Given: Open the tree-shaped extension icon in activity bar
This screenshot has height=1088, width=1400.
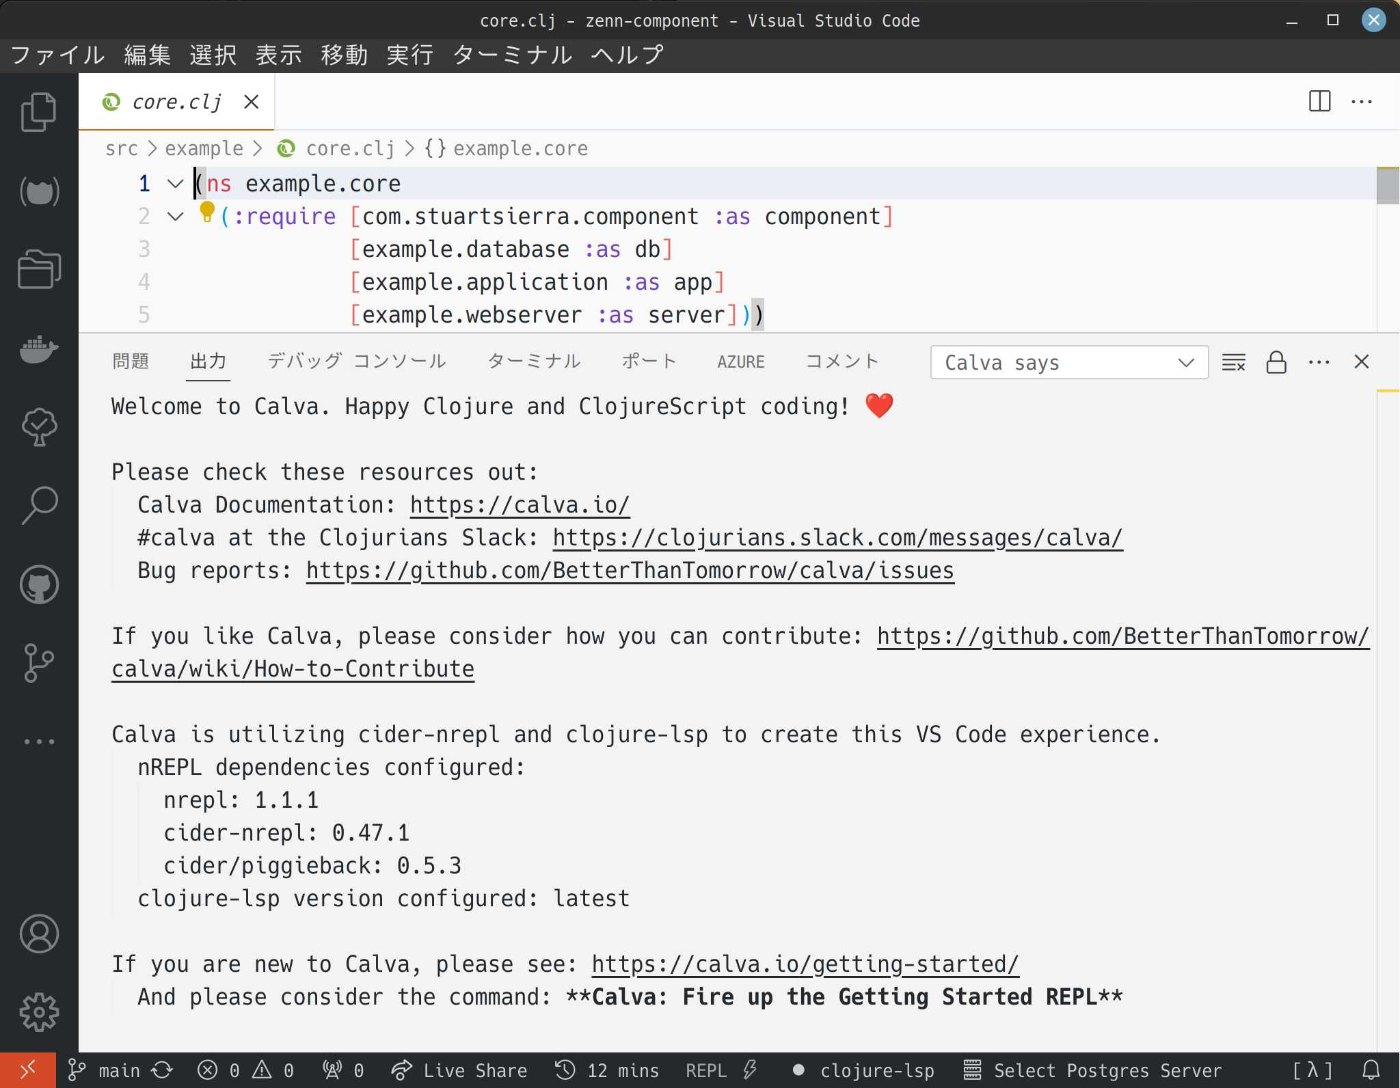Looking at the screenshot, I should pos(39,427).
